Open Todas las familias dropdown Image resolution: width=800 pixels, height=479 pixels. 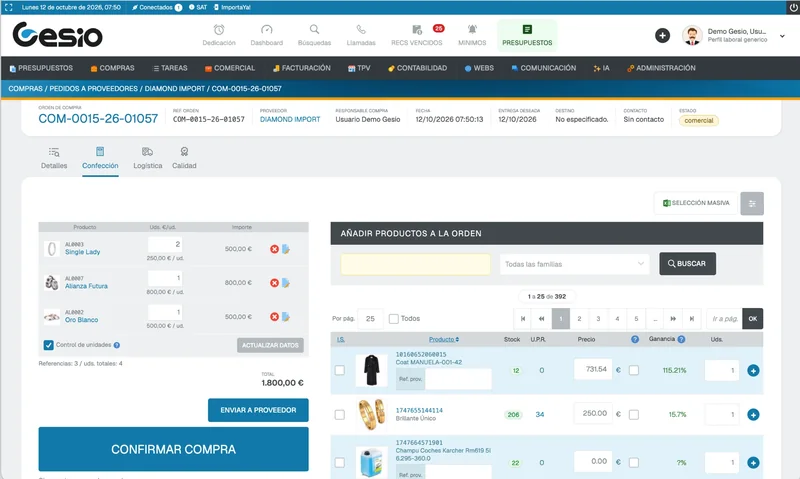(574, 264)
